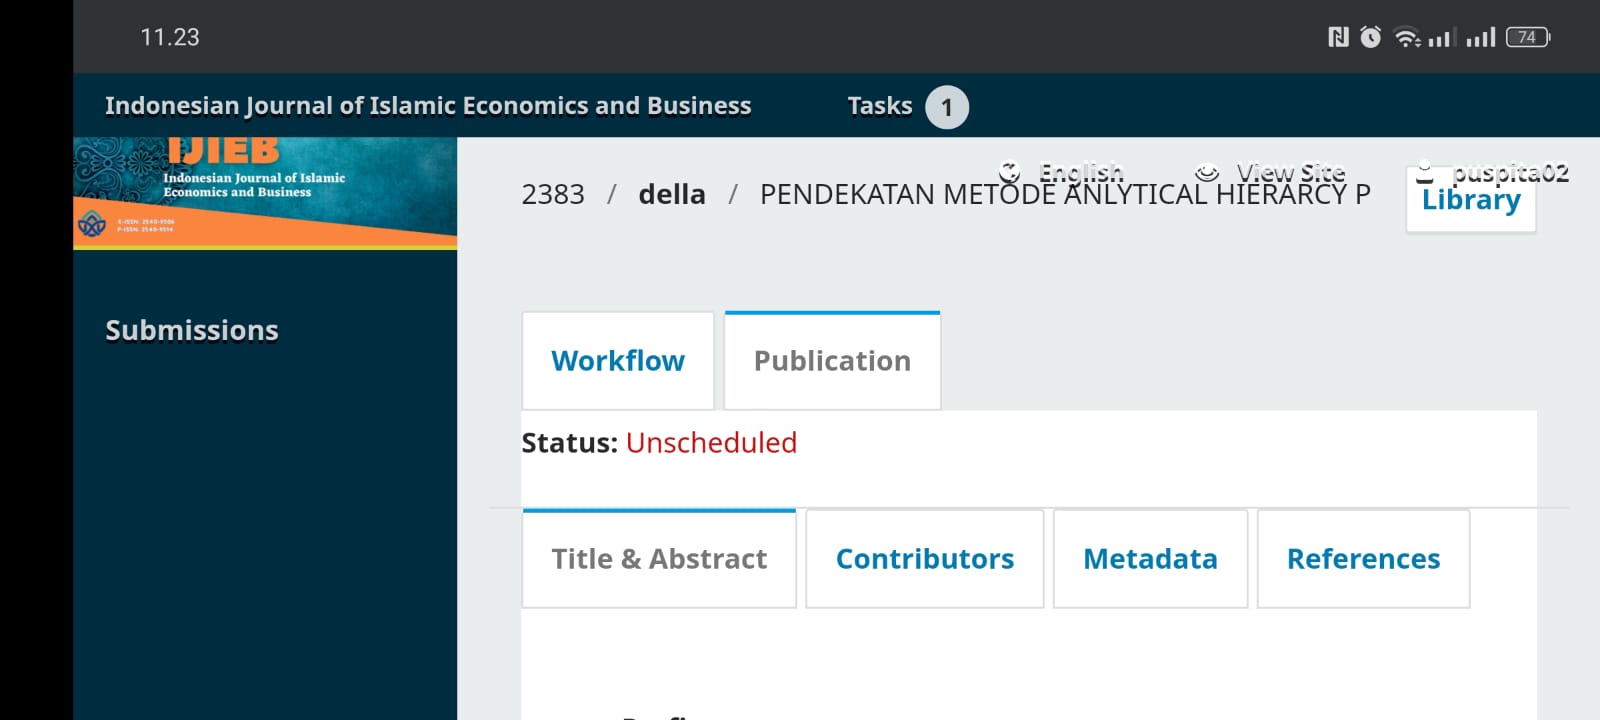Screen dimensions: 1600x720
Task: Select the Publication tab
Action: (x=832, y=361)
